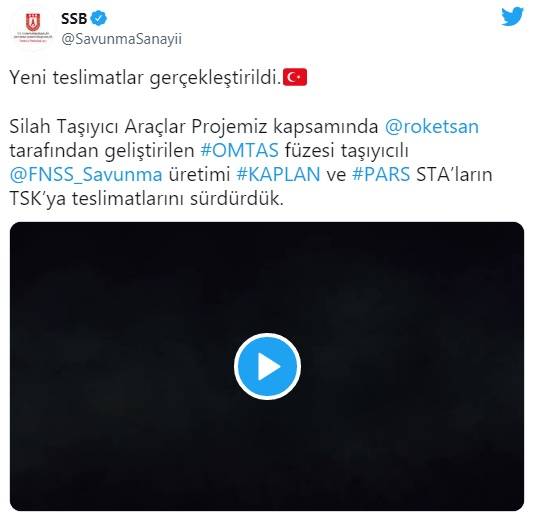Open the #PARS hashtag
Viewport: 534px width, 519px height.
[x=381, y=174]
